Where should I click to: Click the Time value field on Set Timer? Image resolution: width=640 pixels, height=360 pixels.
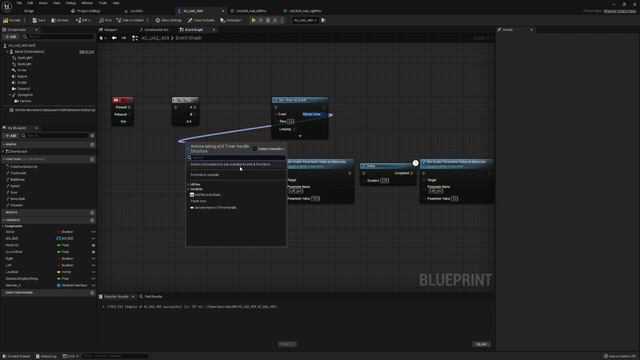(x=290, y=122)
